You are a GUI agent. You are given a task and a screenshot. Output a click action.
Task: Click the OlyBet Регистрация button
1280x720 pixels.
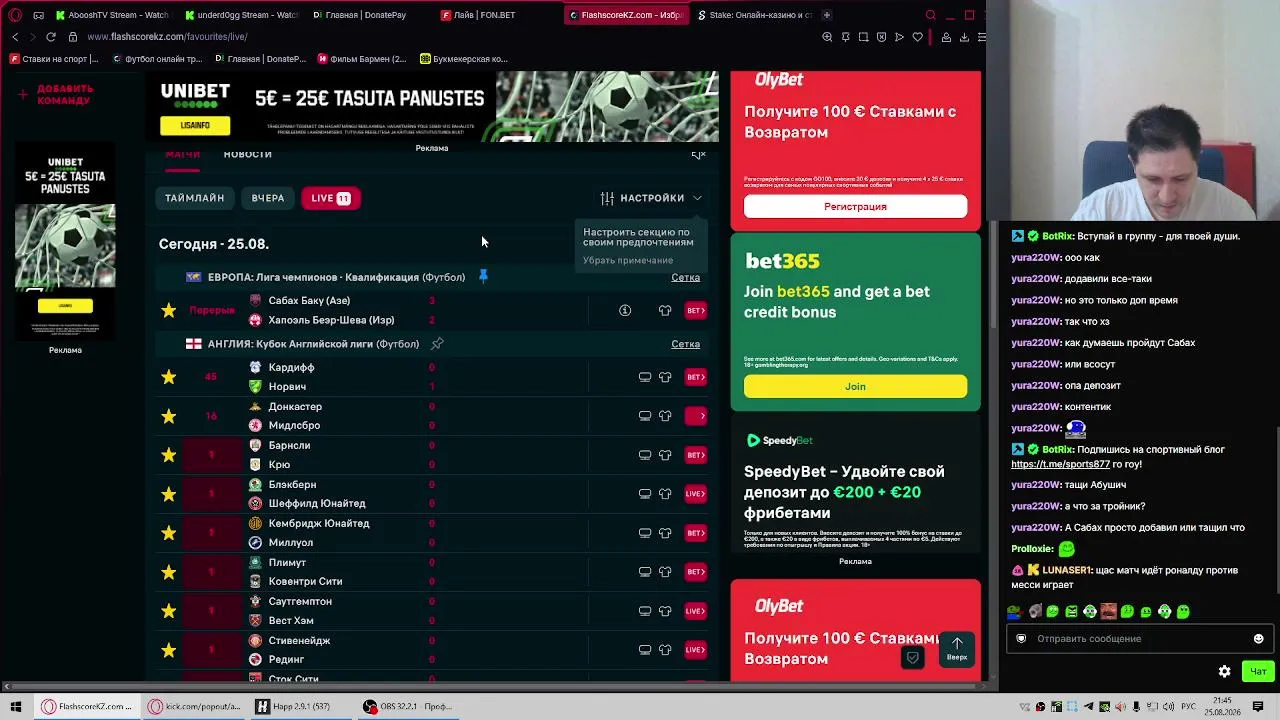[x=855, y=206]
